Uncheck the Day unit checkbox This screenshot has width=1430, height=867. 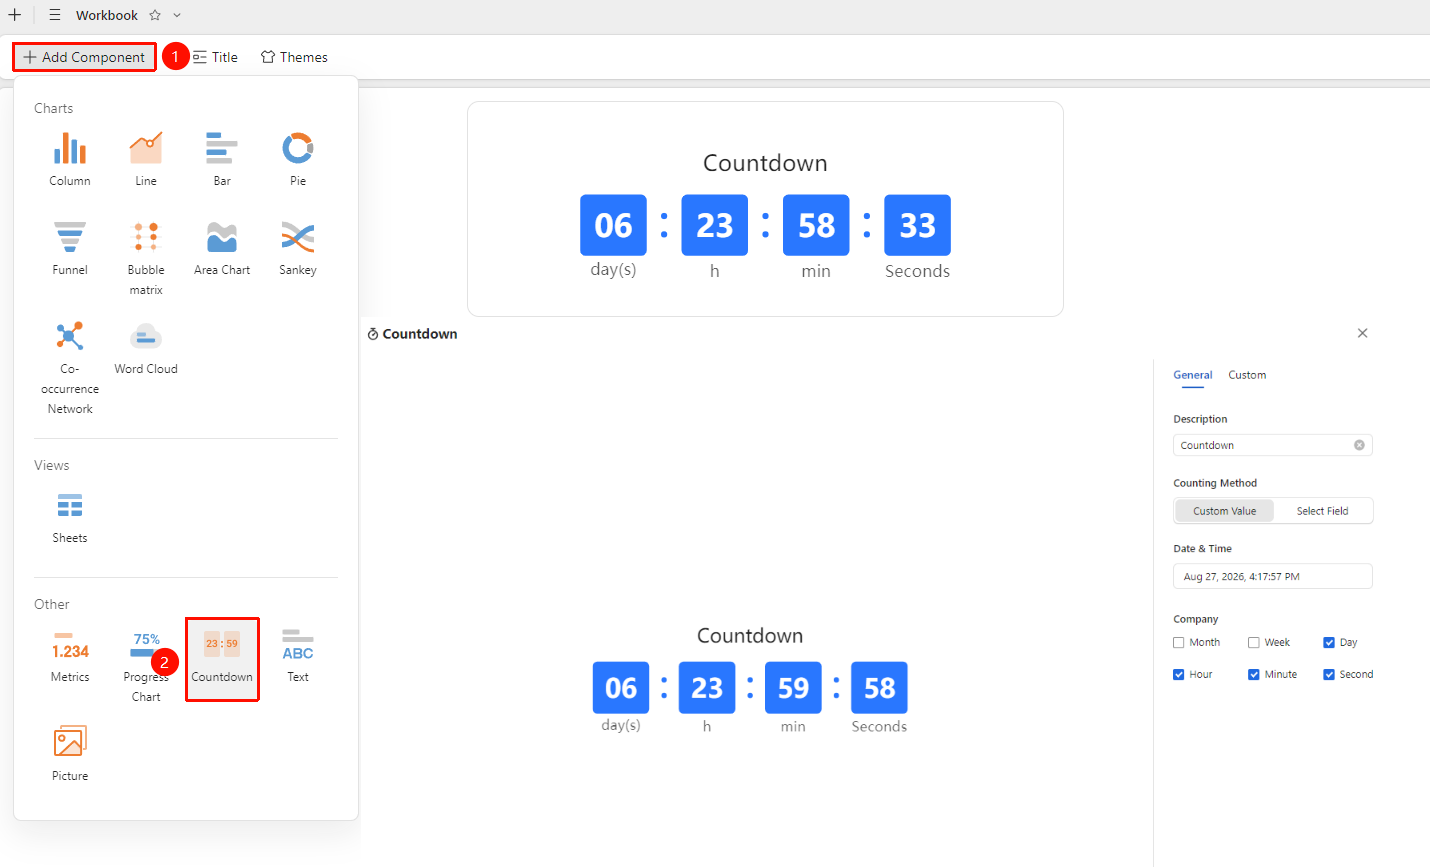[1329, 643]
